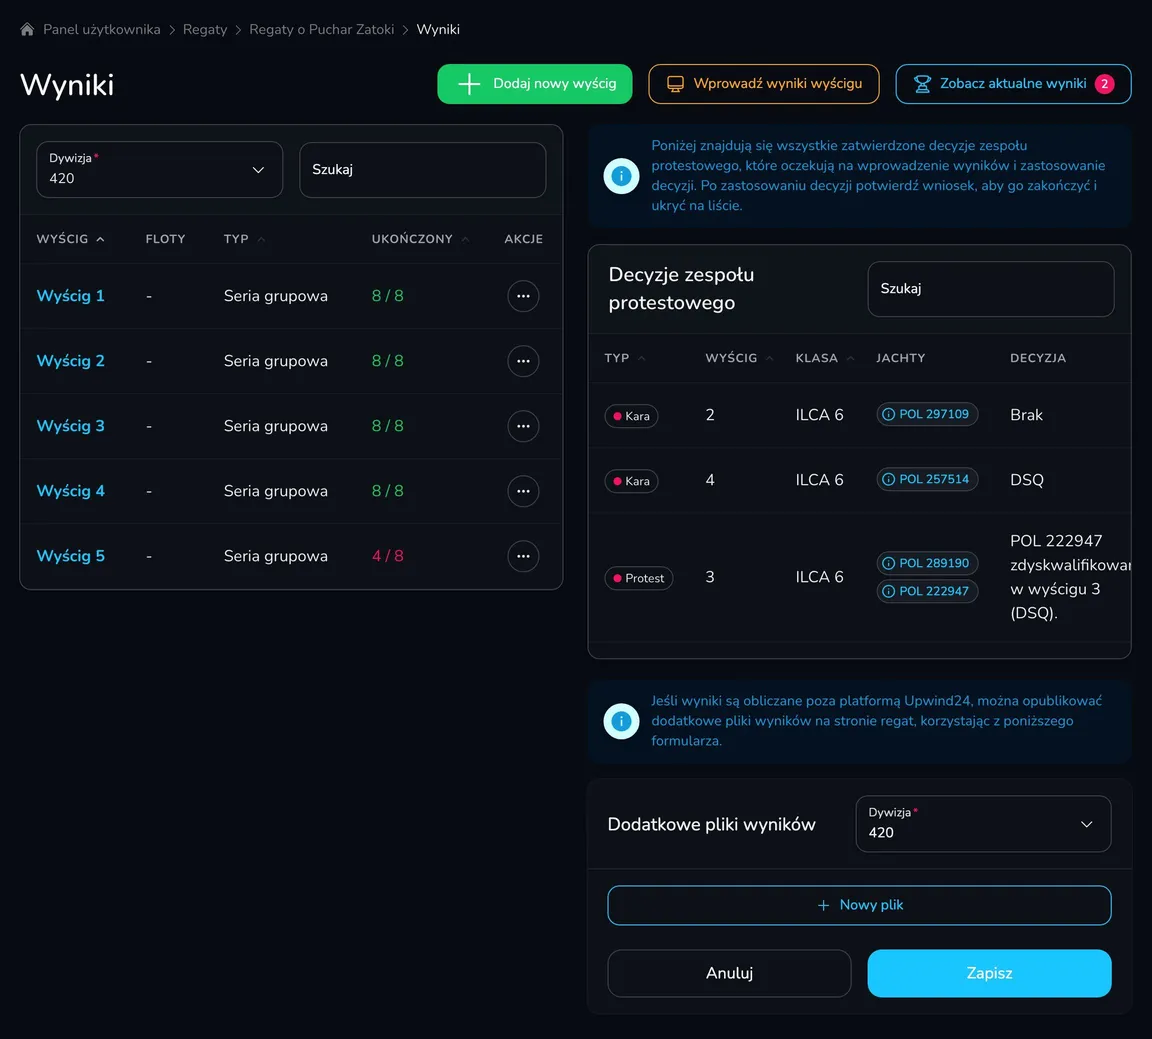Open the Dywizja dropdown above races table
The height and width of the screenshot is (1039, 1152).
click(x=159, y=170)
